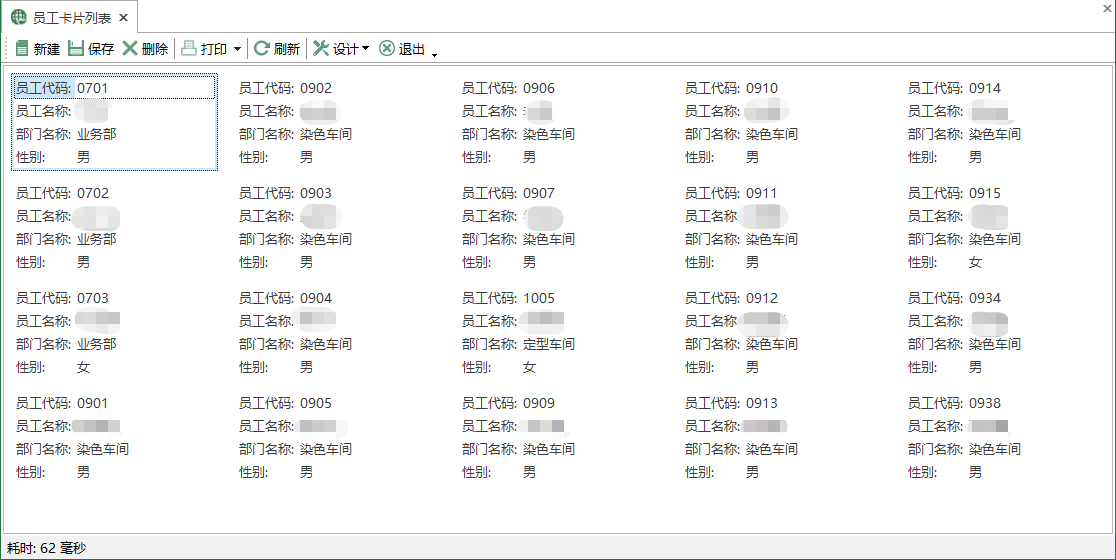Open the 打印 dropdown arrow
This screenshot has width=1116, height=560.
(237, 49)
